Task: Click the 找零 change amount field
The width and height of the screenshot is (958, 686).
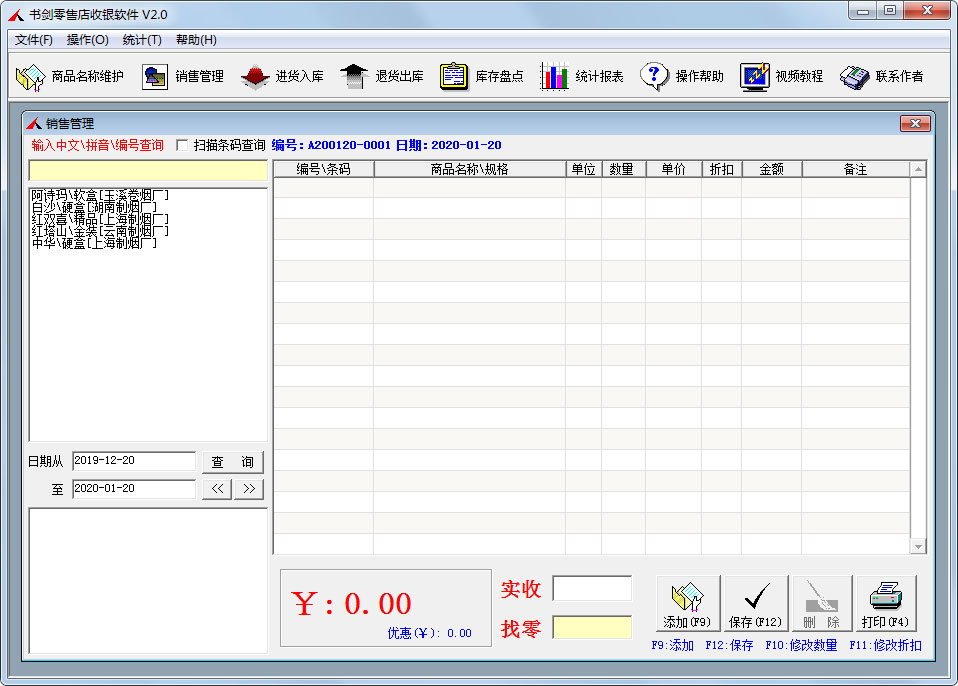Action: point(592,627)
